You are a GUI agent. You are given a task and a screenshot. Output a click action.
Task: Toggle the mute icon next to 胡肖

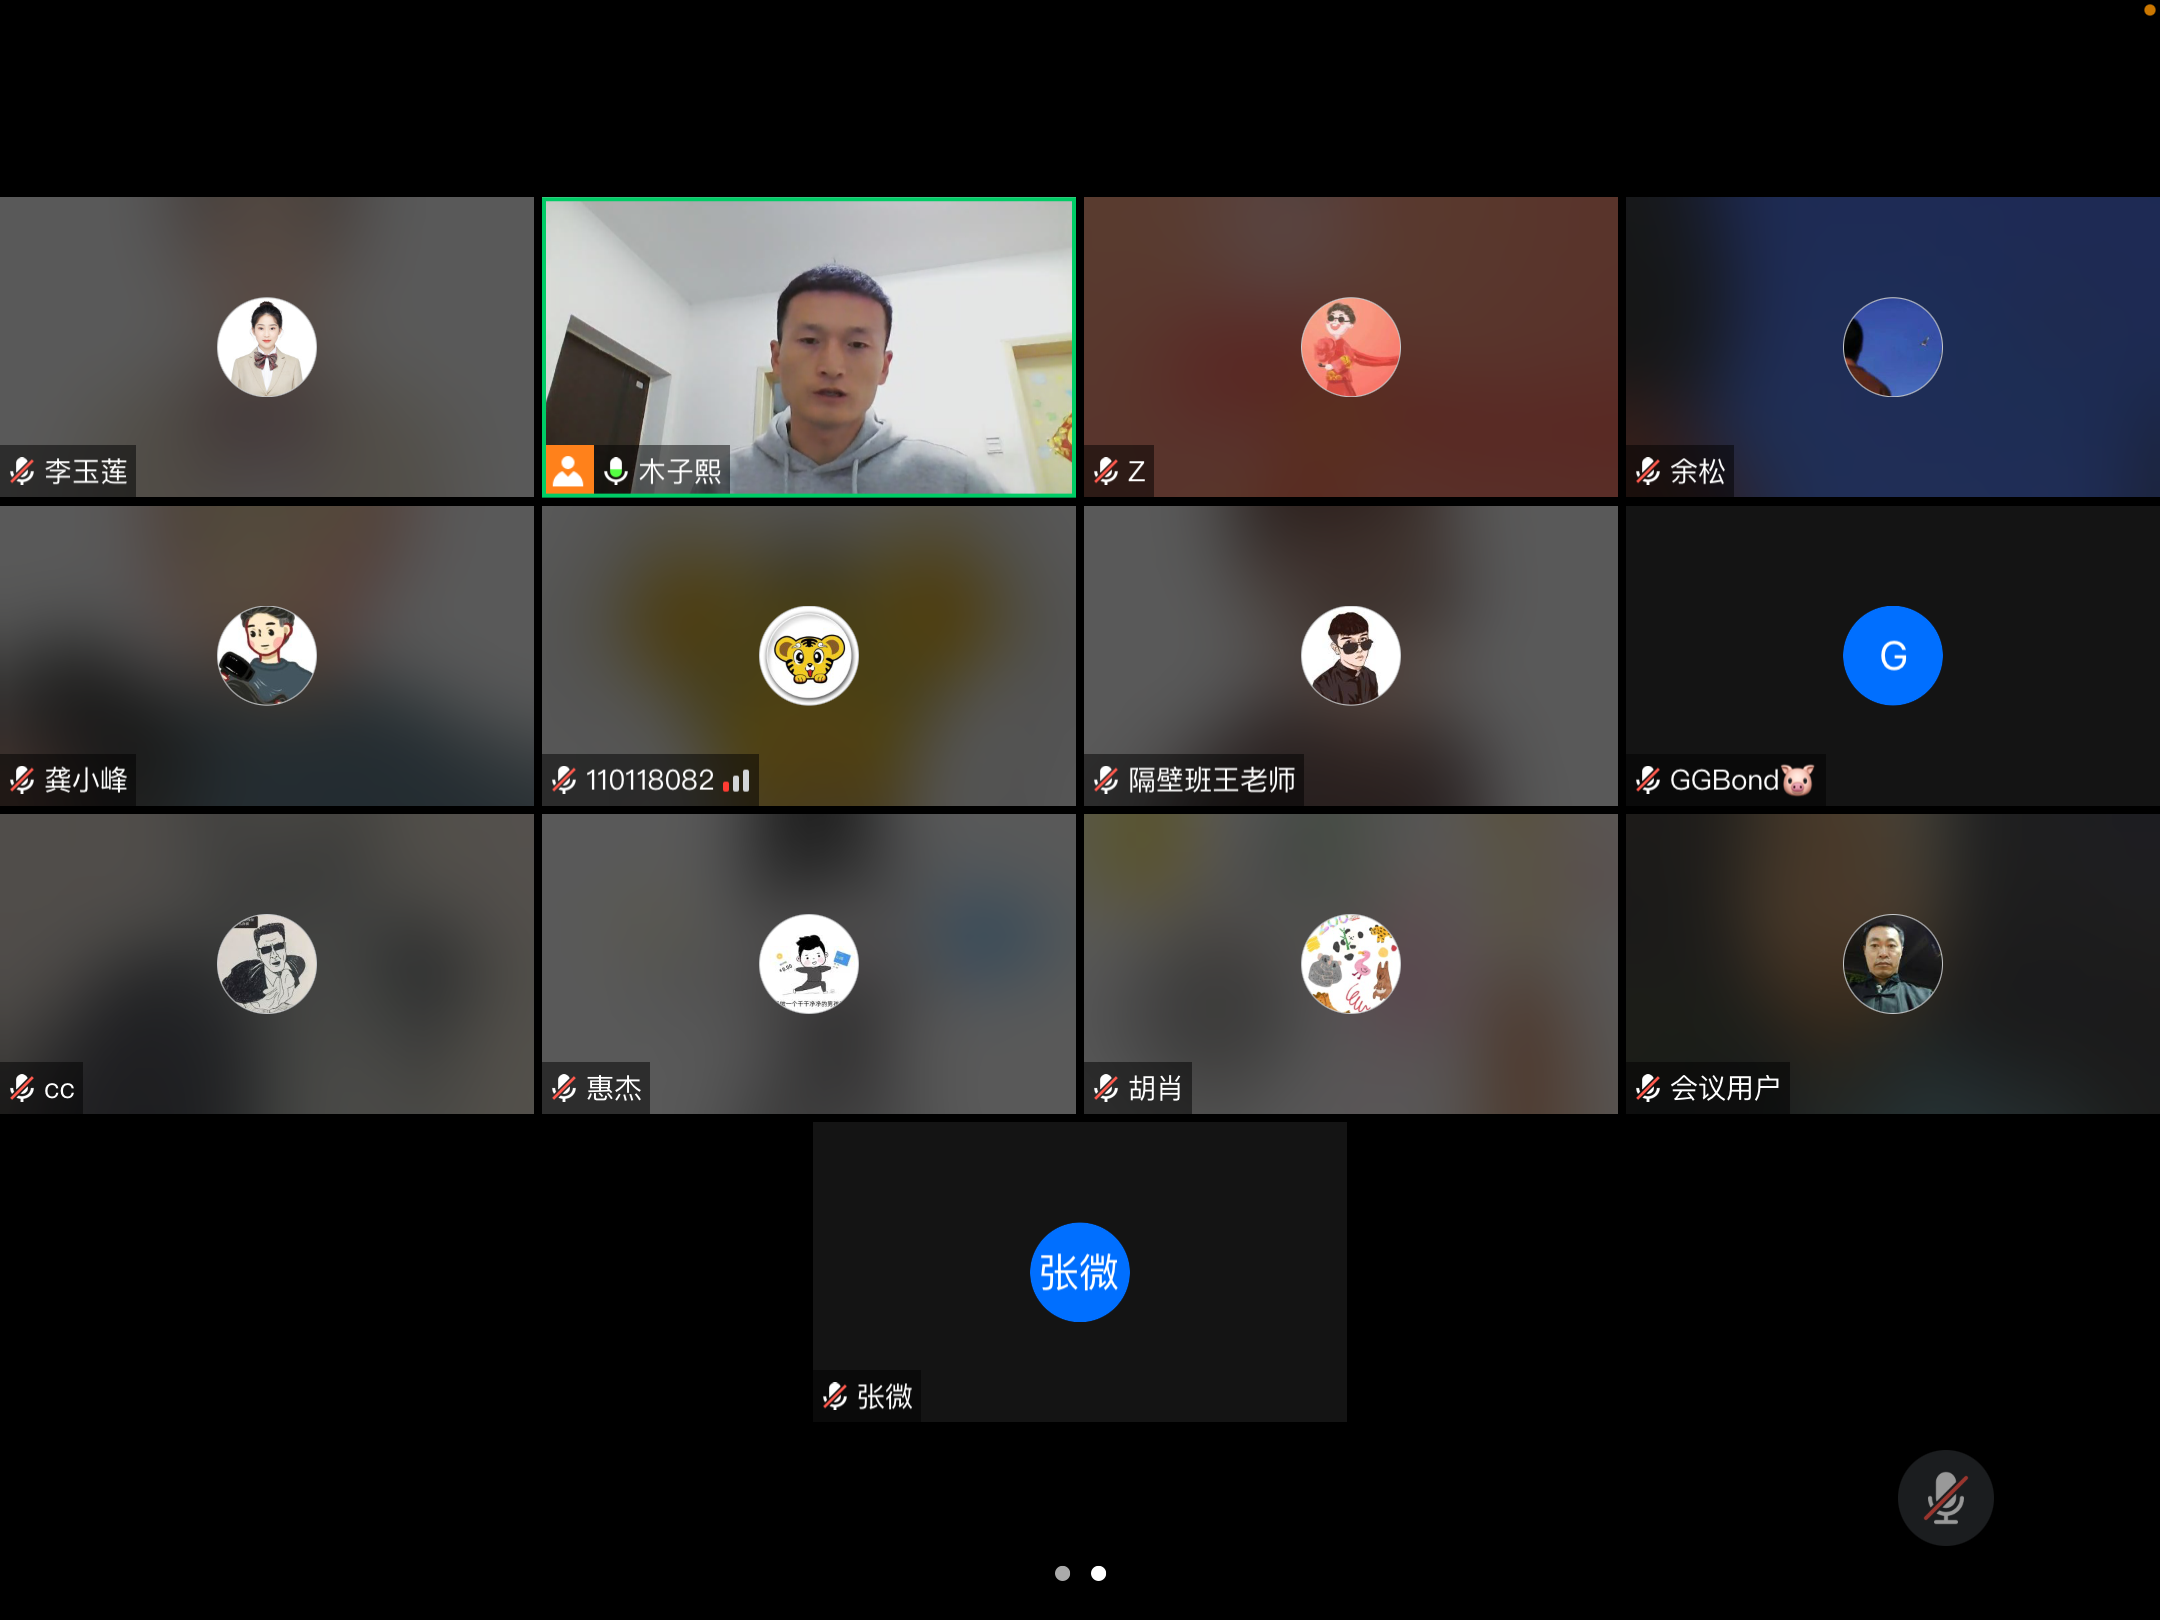(1105, 1088)
